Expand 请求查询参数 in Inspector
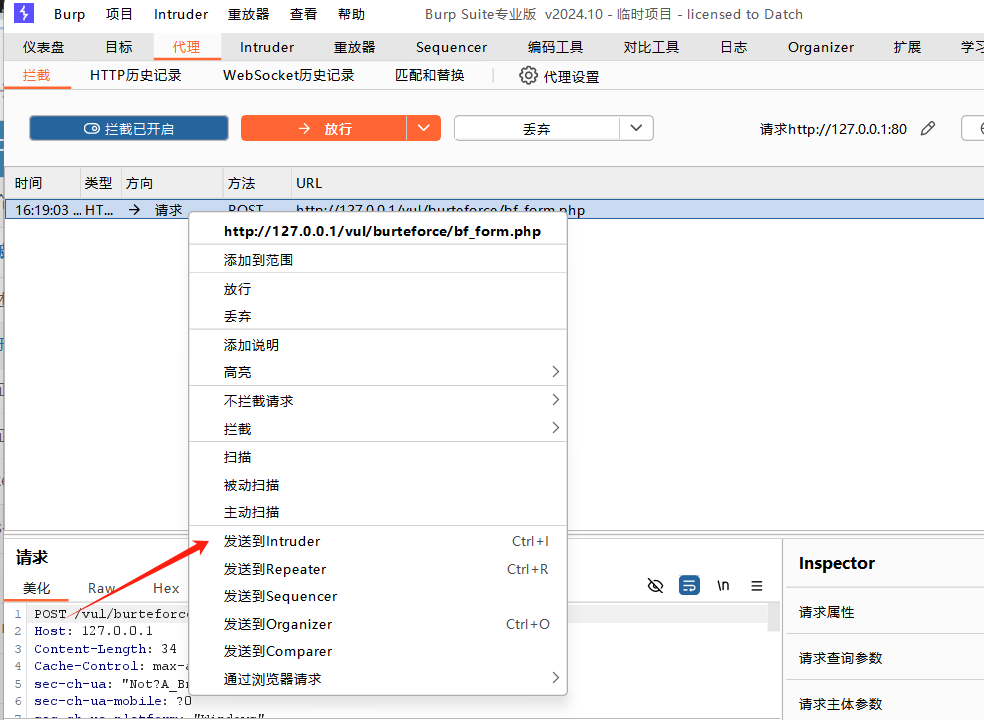 [841, 658]
